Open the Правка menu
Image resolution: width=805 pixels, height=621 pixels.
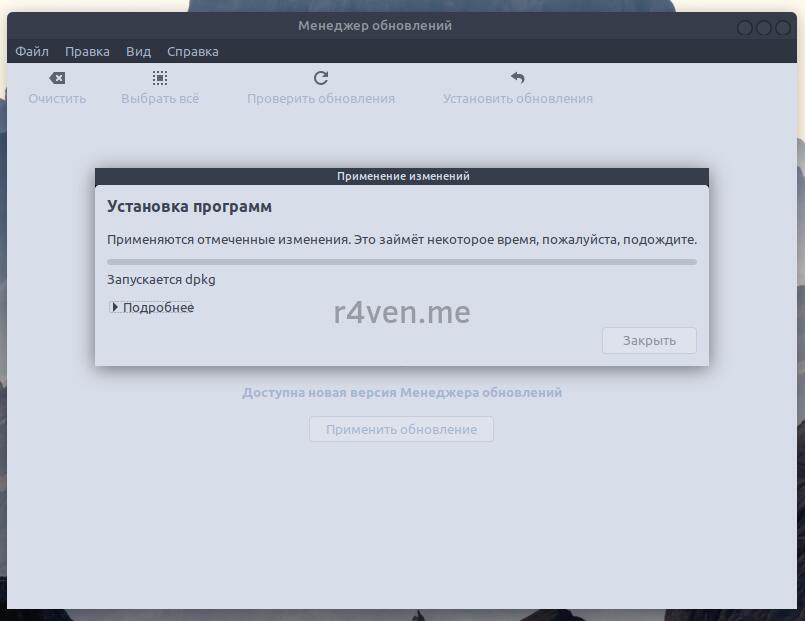click(87, 51)
